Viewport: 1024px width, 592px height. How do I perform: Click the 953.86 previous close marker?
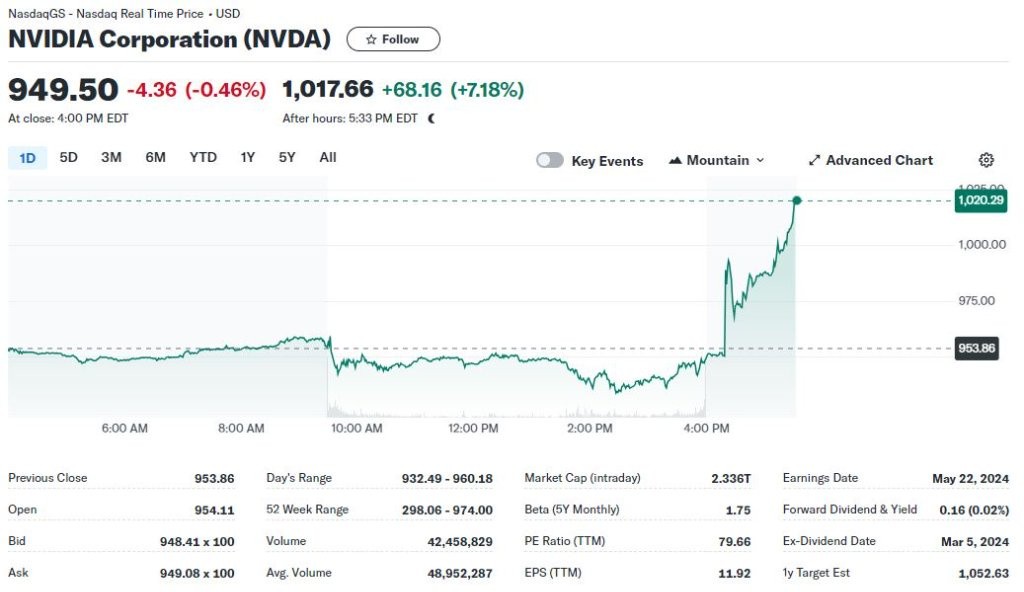[x=976, y=349]
